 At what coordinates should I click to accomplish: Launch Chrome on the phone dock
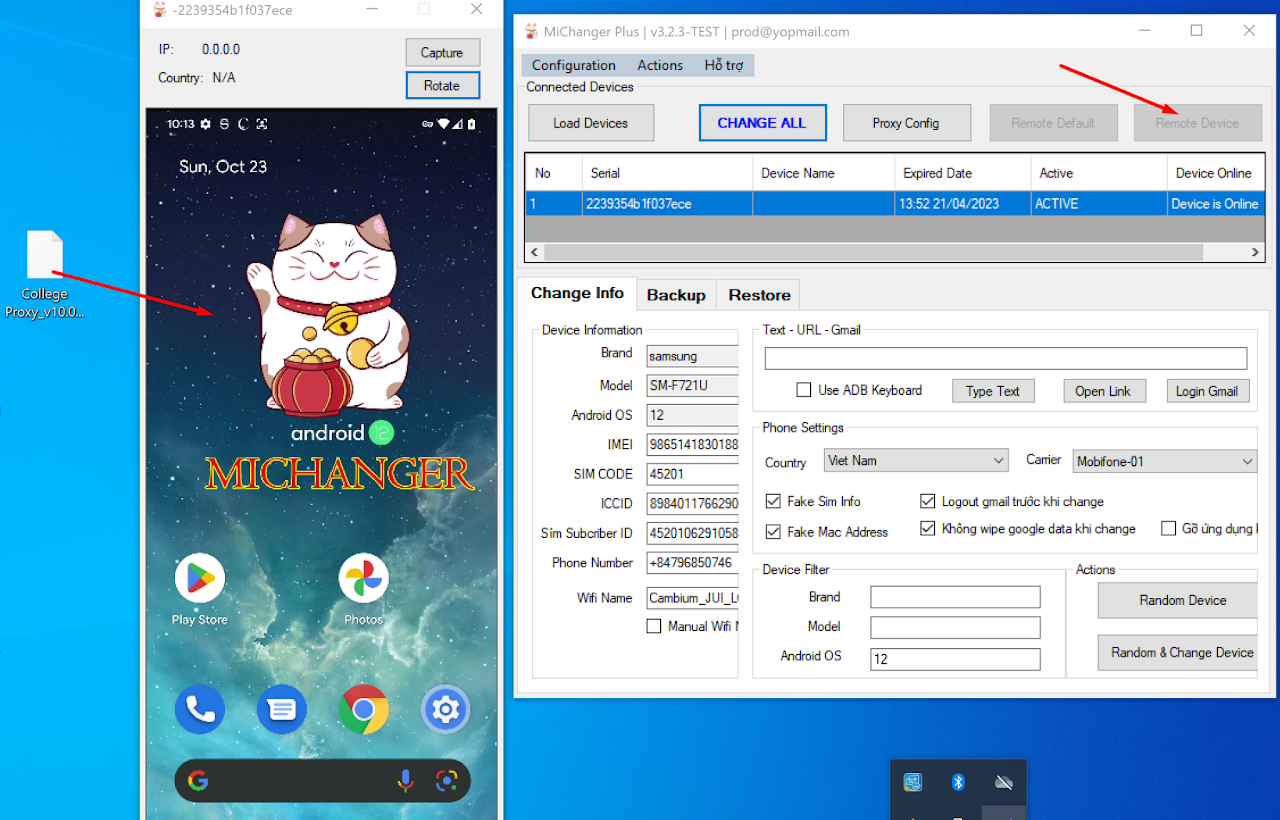(363, 710)
